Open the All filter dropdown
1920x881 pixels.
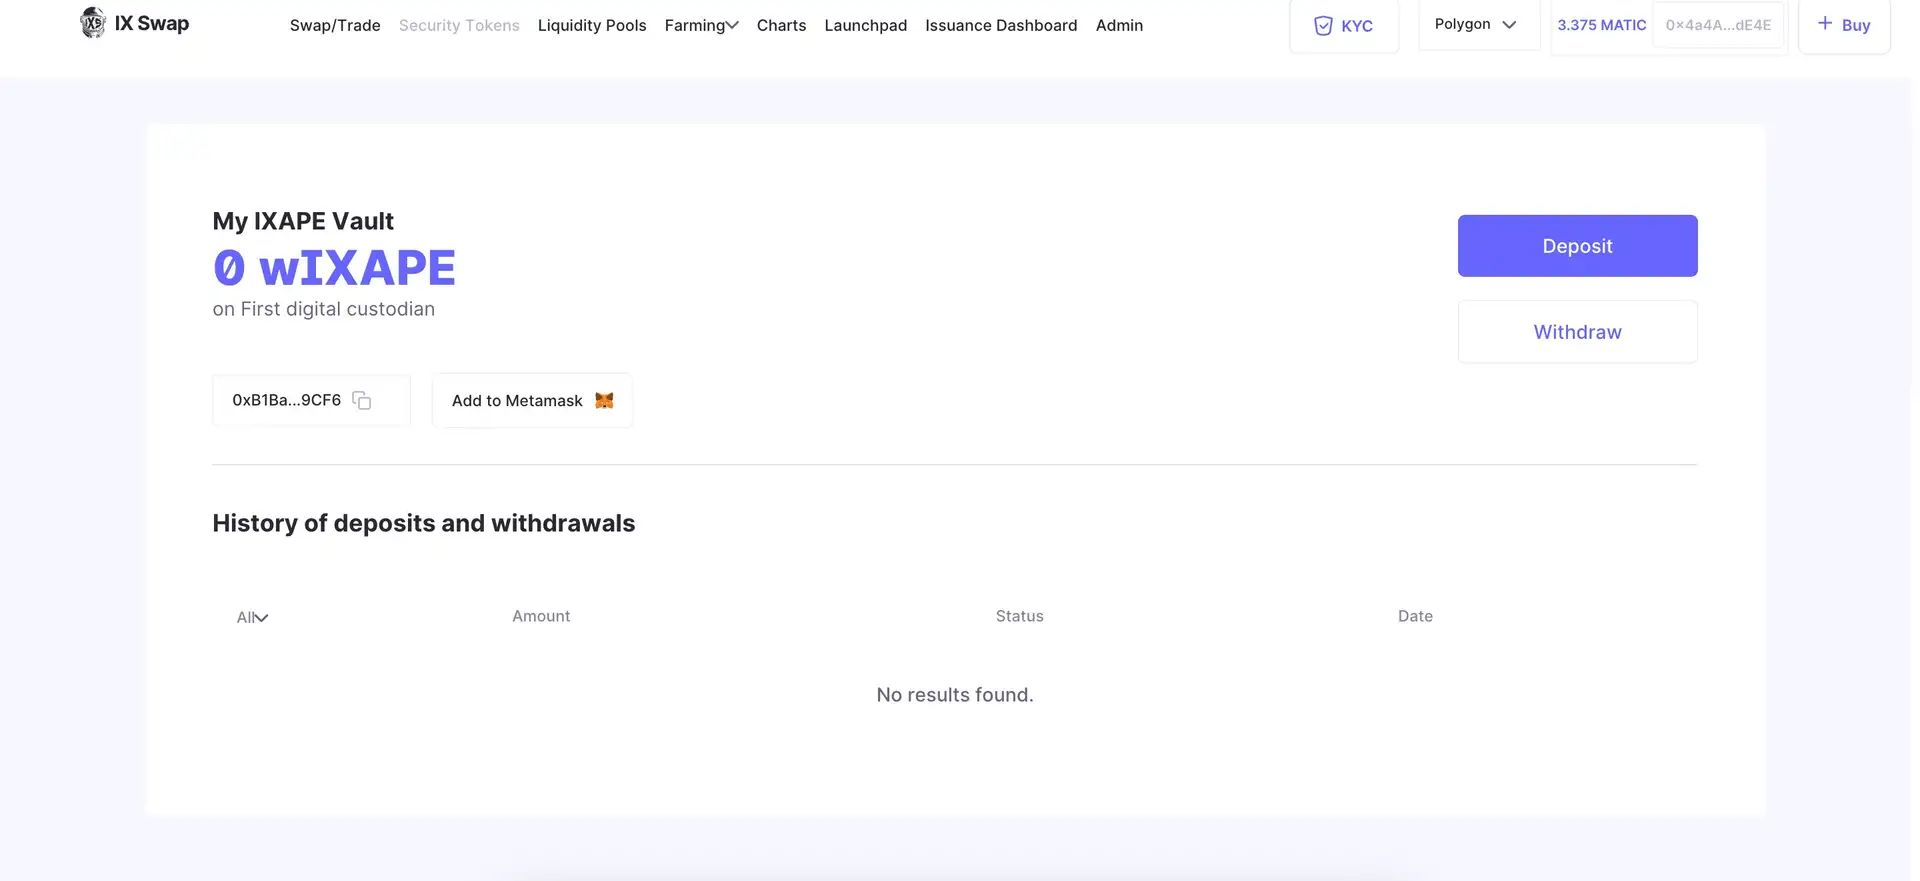tap(252, 617)
